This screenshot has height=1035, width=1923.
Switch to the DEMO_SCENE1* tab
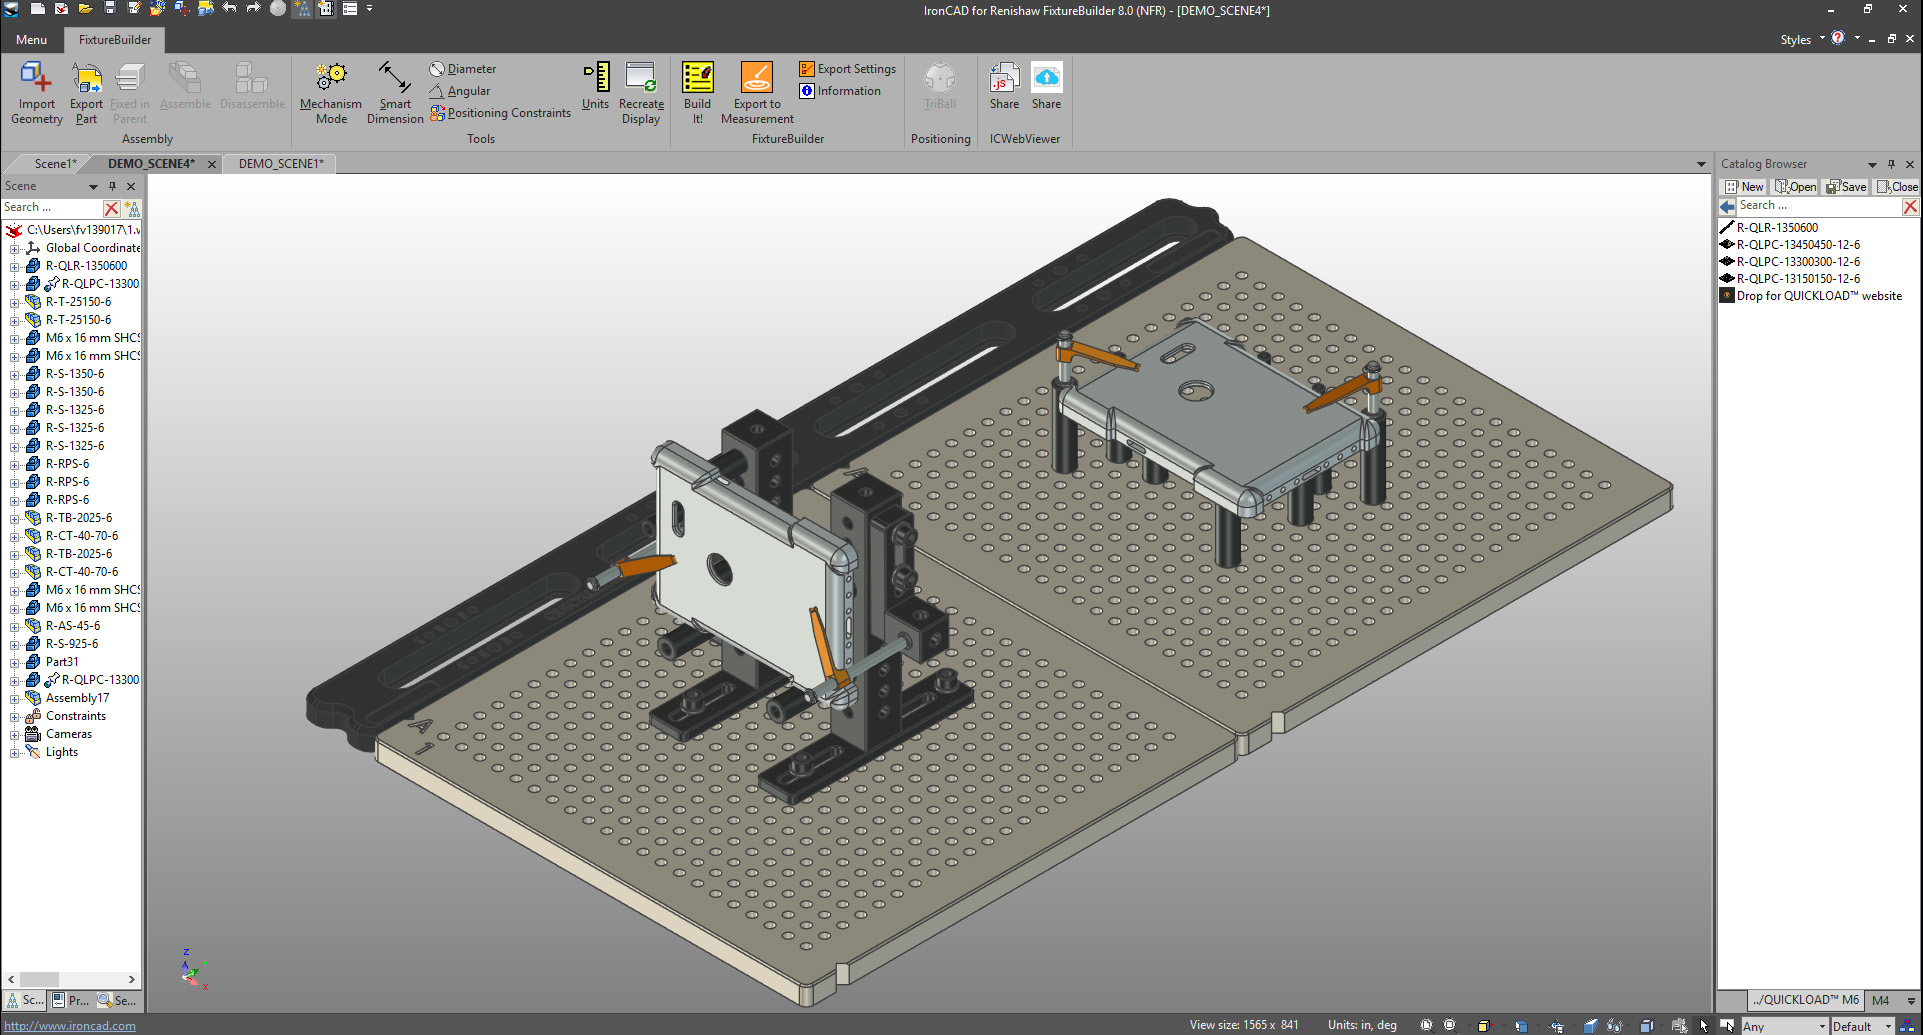pos(281,164)
